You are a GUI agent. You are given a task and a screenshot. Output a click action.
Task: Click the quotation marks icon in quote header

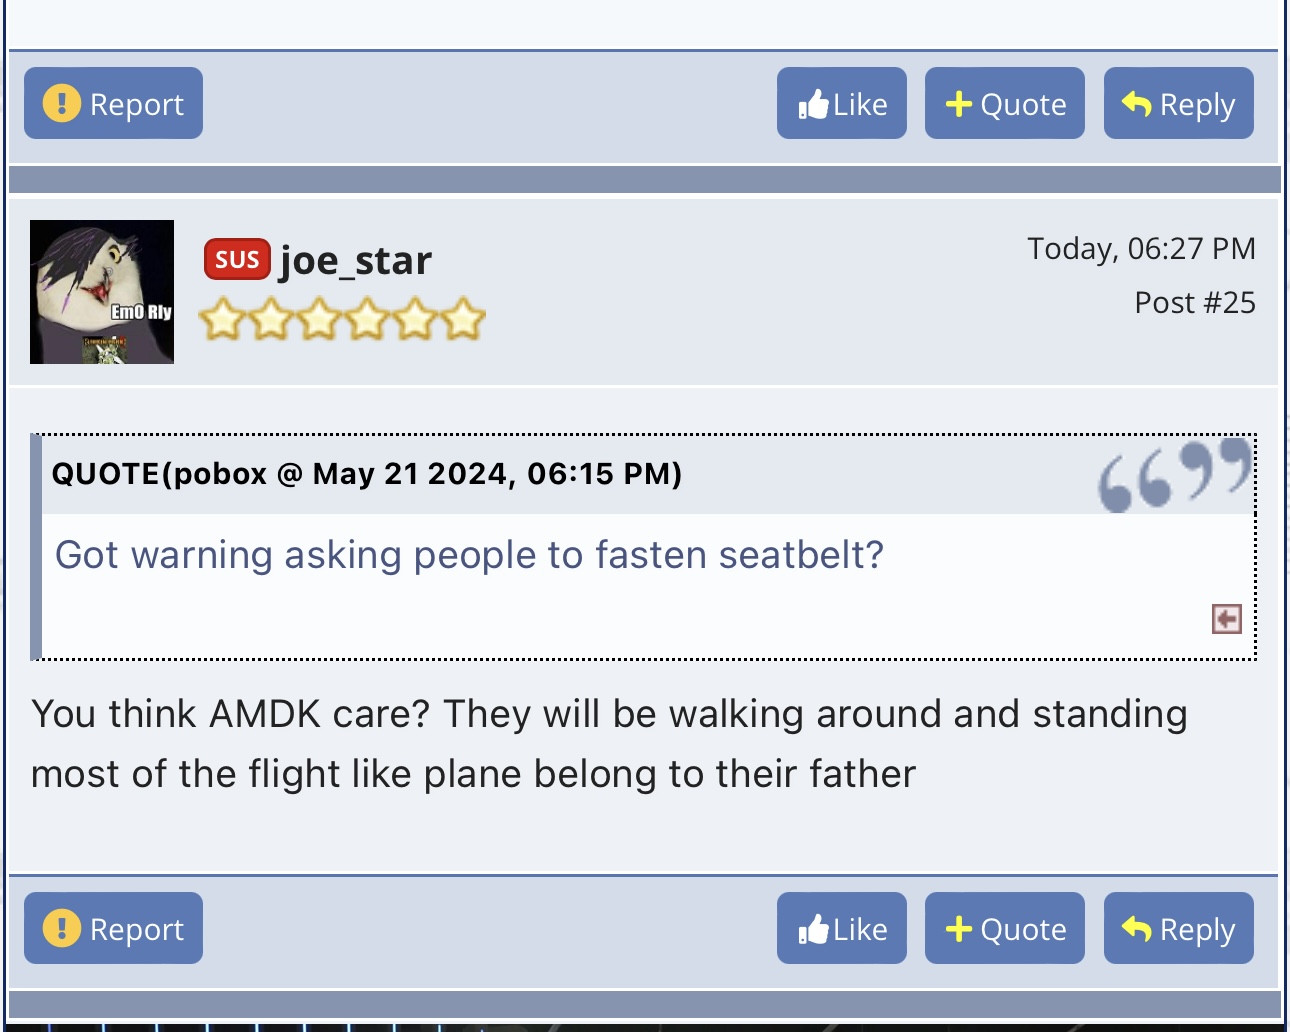point(1175,474)
